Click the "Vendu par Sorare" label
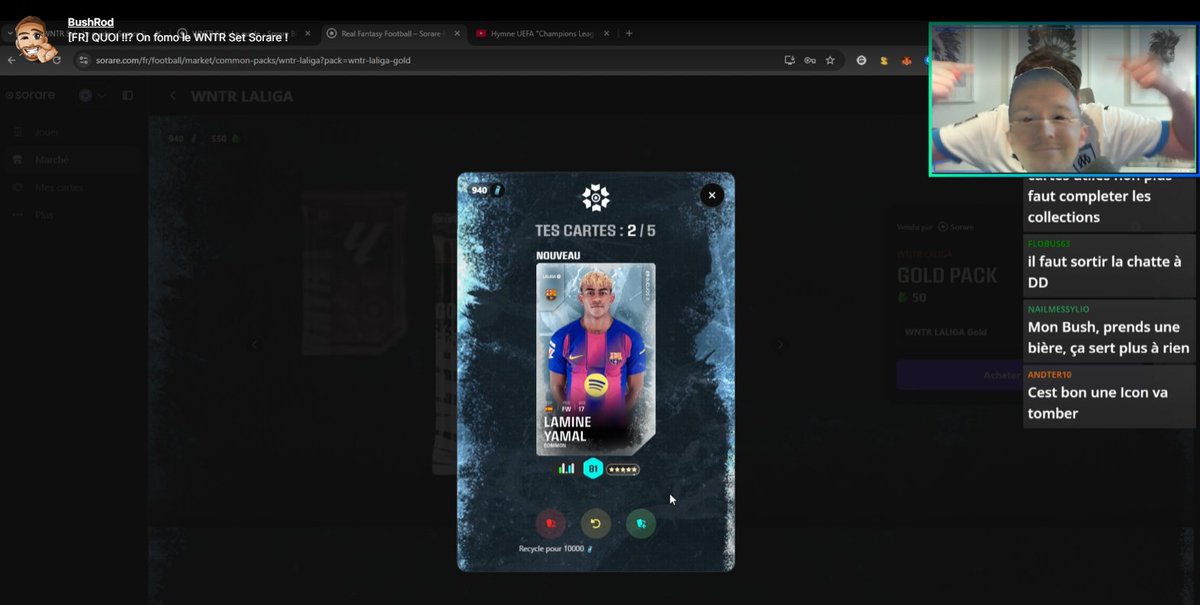This screenshot has width=1200, height=605. click(935, 227)
